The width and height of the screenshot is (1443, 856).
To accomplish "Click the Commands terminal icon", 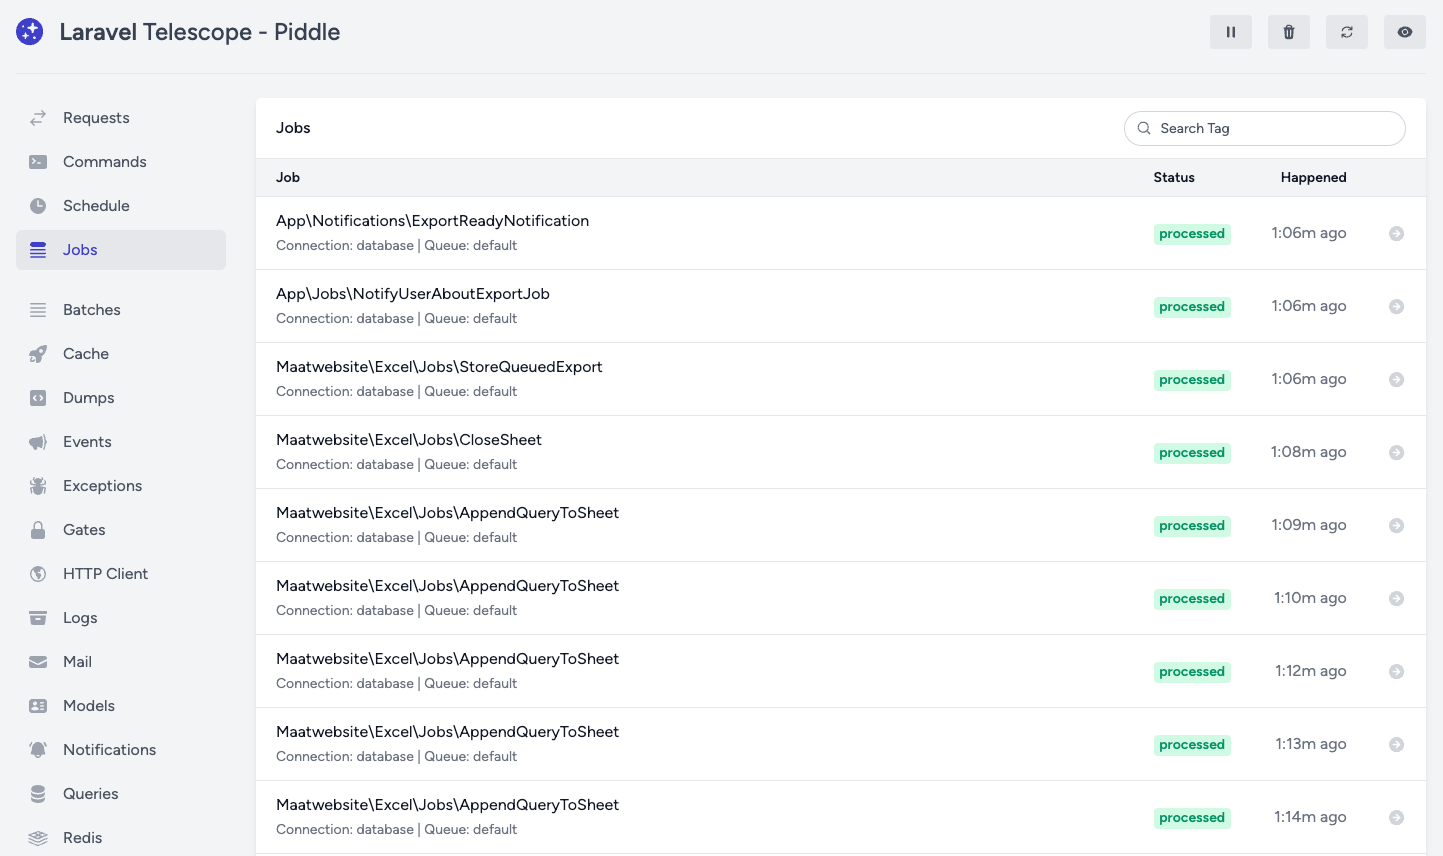I will coord(38,162).
